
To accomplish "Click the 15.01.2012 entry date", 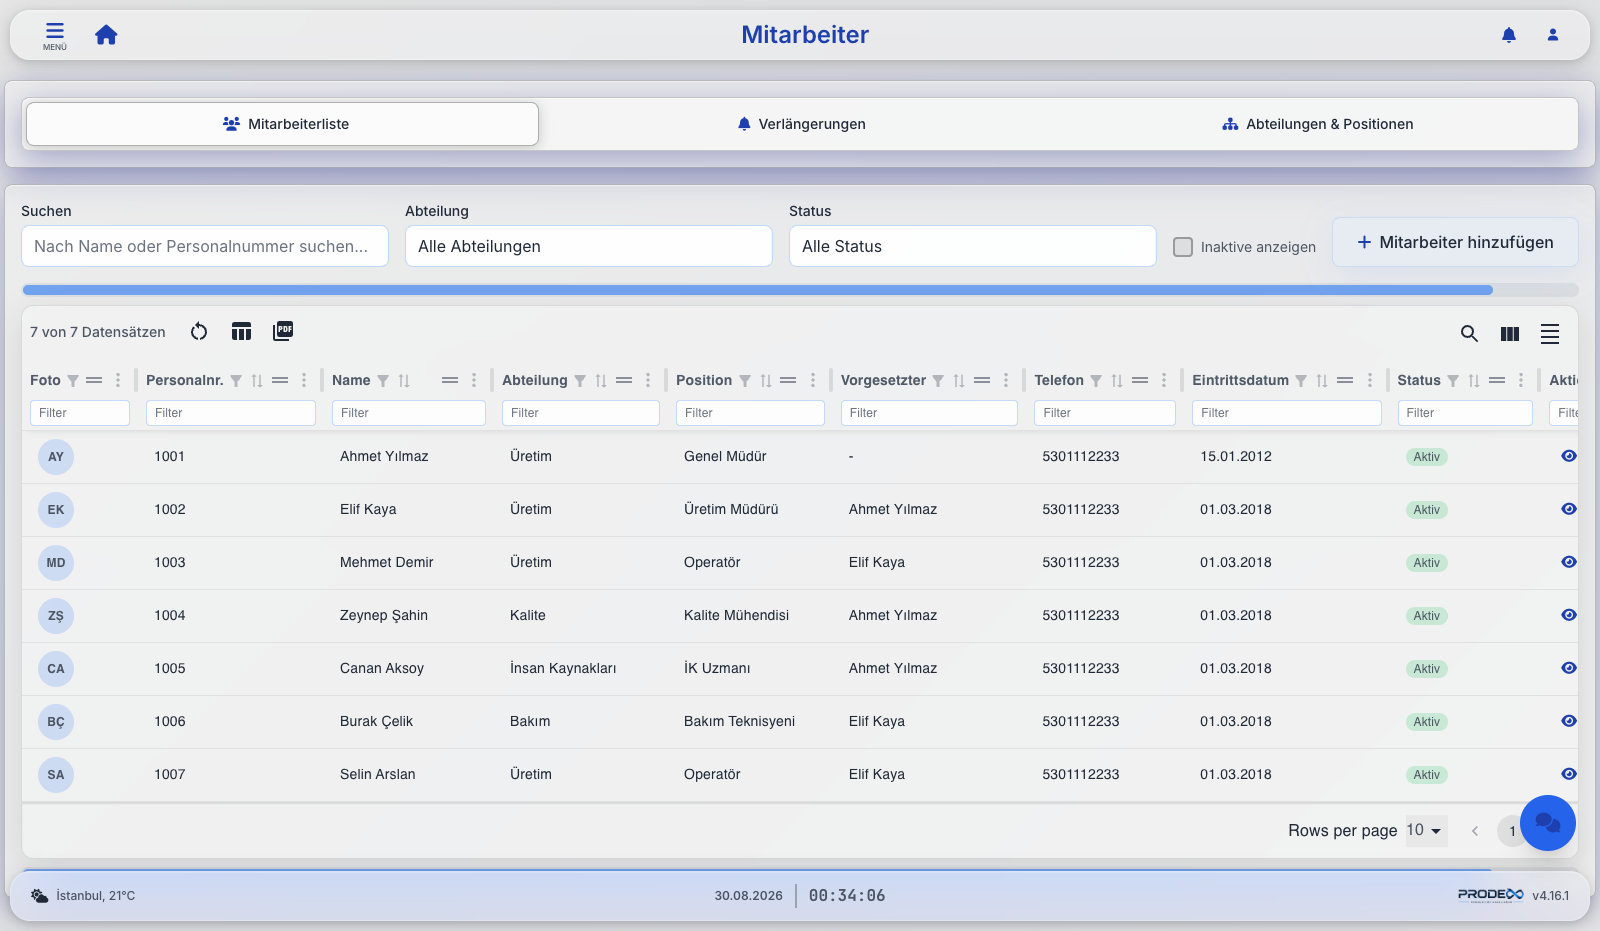I will [1236, 456].
